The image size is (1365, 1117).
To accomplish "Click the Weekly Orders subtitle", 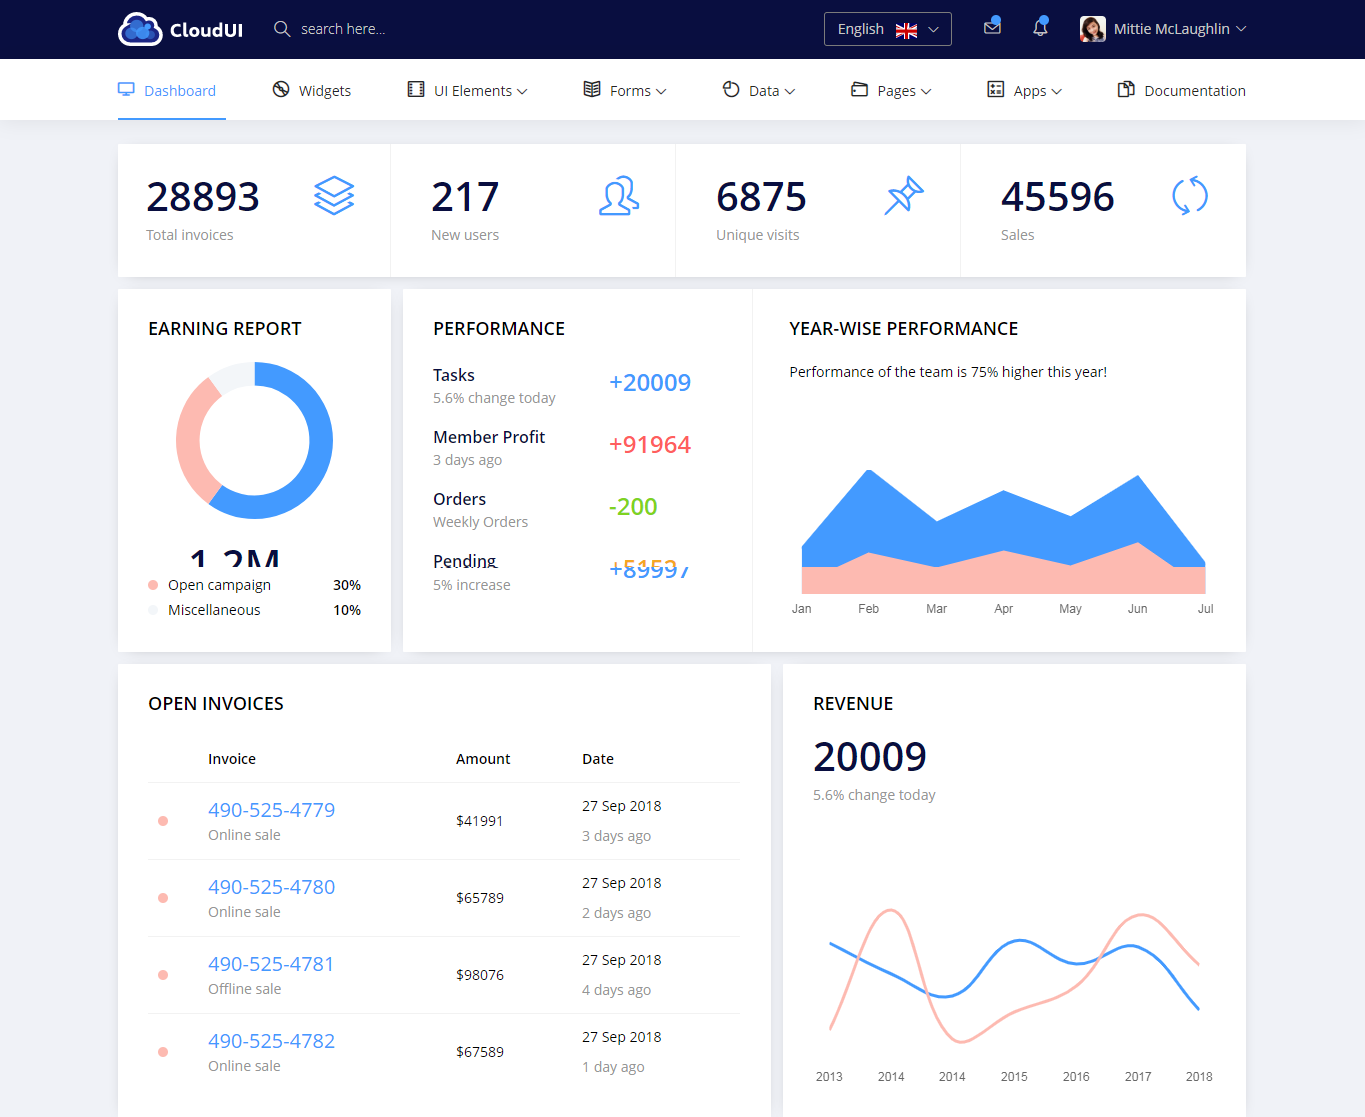I will point(480,522).
